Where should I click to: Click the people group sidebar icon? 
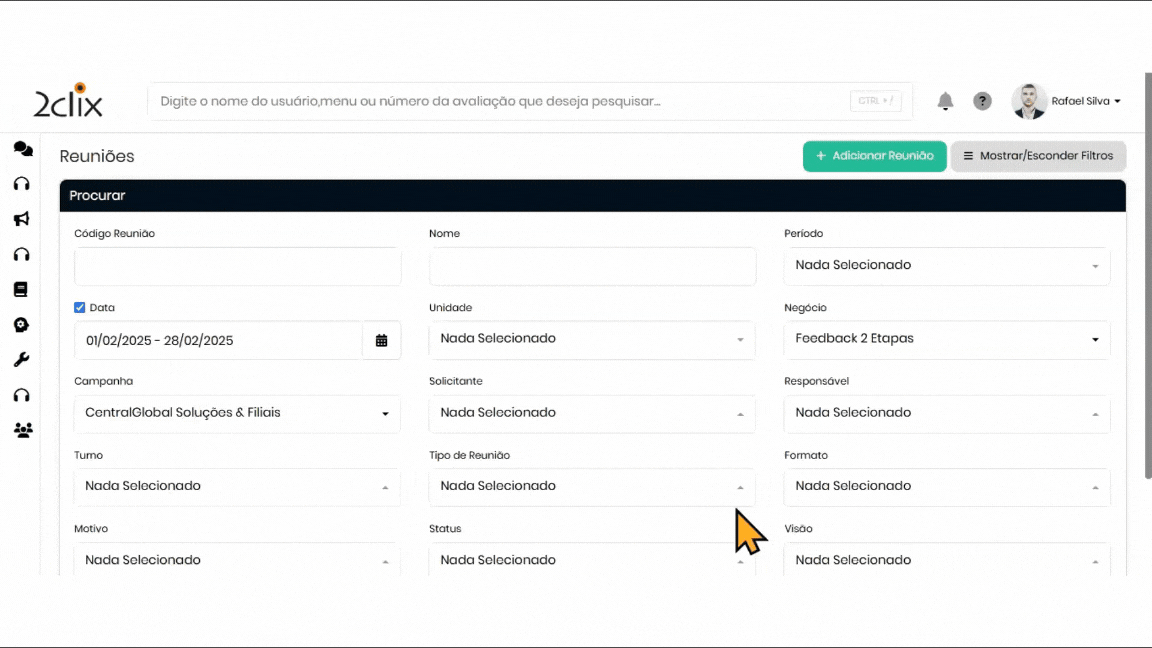pos(22,431)
